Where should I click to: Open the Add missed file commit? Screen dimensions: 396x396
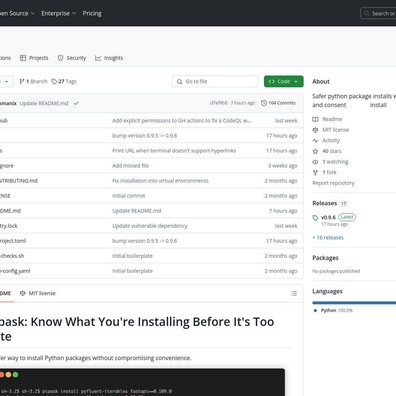130,166
